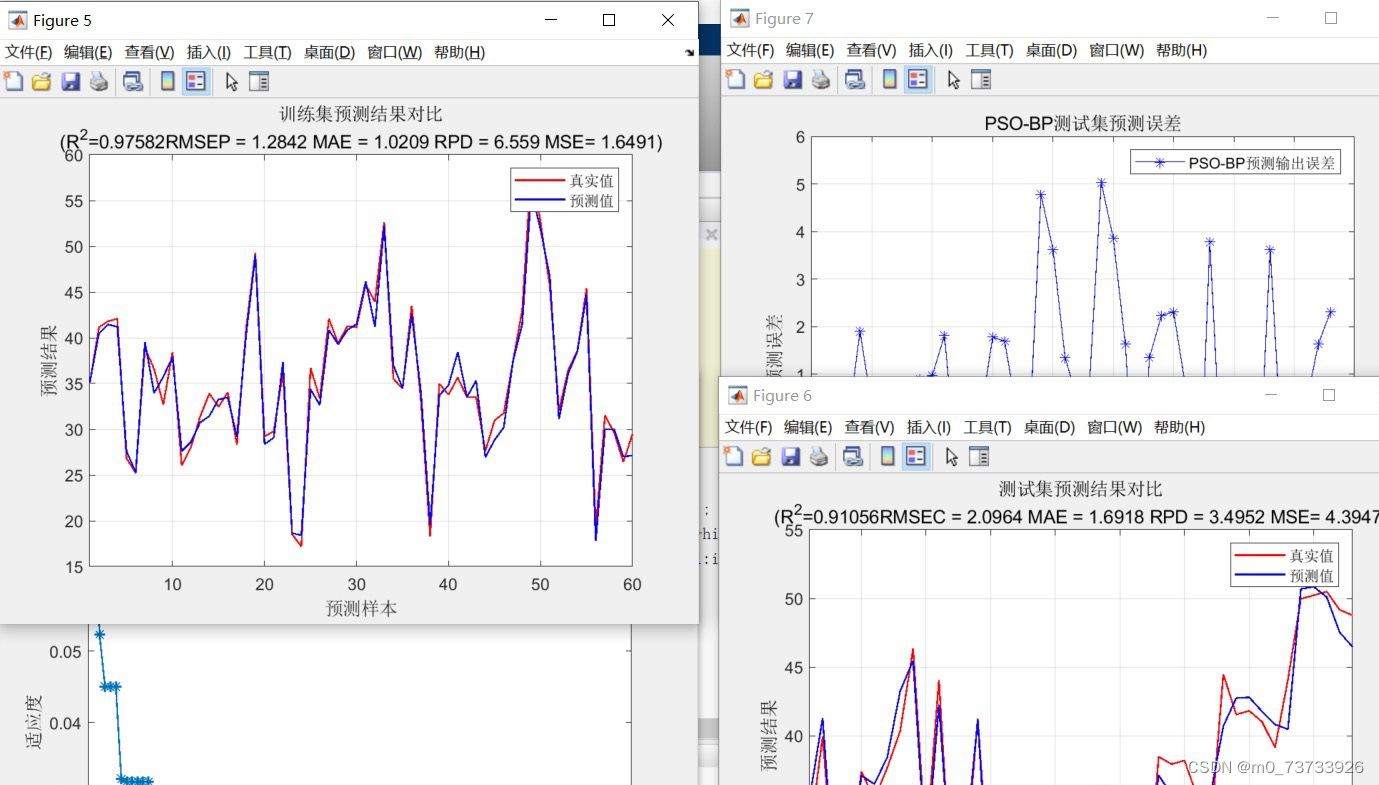Click Save Figure icon in Figure 6 toolbar
This screenshot has height=785, width=1379.
[x=790, y=457]
